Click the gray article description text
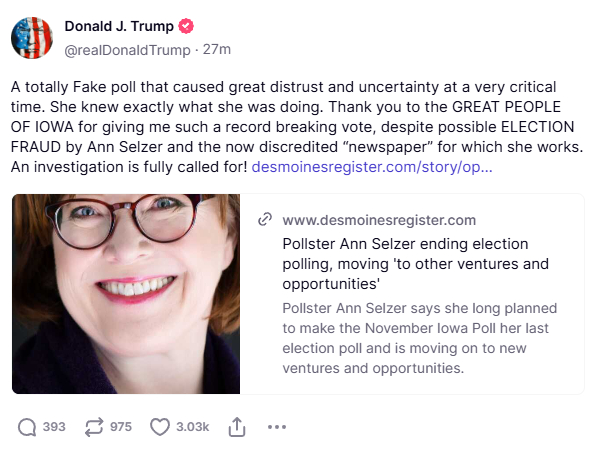The height and width of the screenshot is (452, 600). (x=415, y=337)
